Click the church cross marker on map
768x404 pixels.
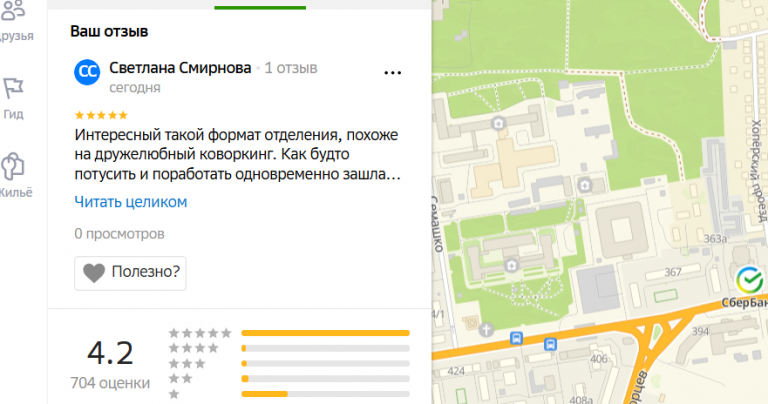[x=486, y=330]
